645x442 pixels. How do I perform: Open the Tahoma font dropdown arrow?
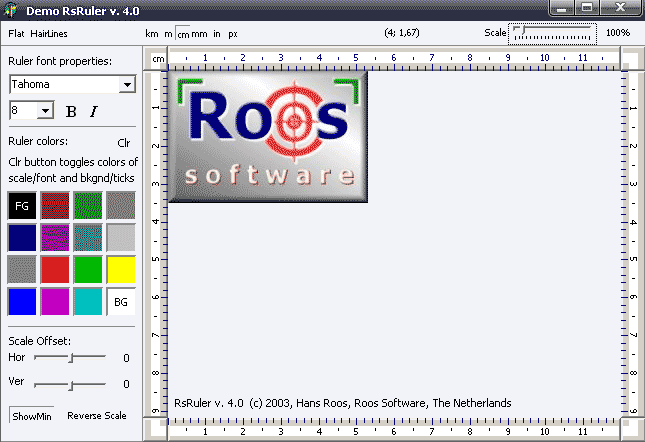pos(128,85)
